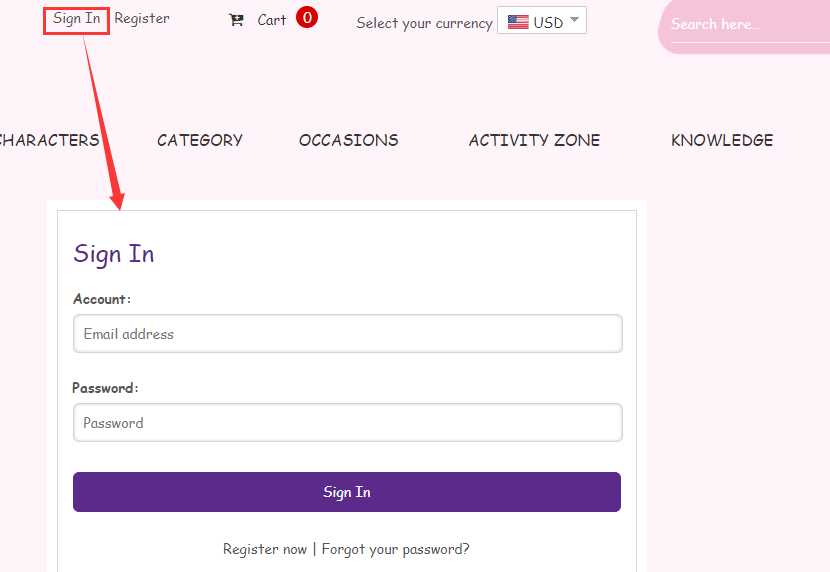Viewport: 830px width, 572px height.
Task: Click the 'Select your currency' label
Action: pyautogui.click(x=424, y=23)
